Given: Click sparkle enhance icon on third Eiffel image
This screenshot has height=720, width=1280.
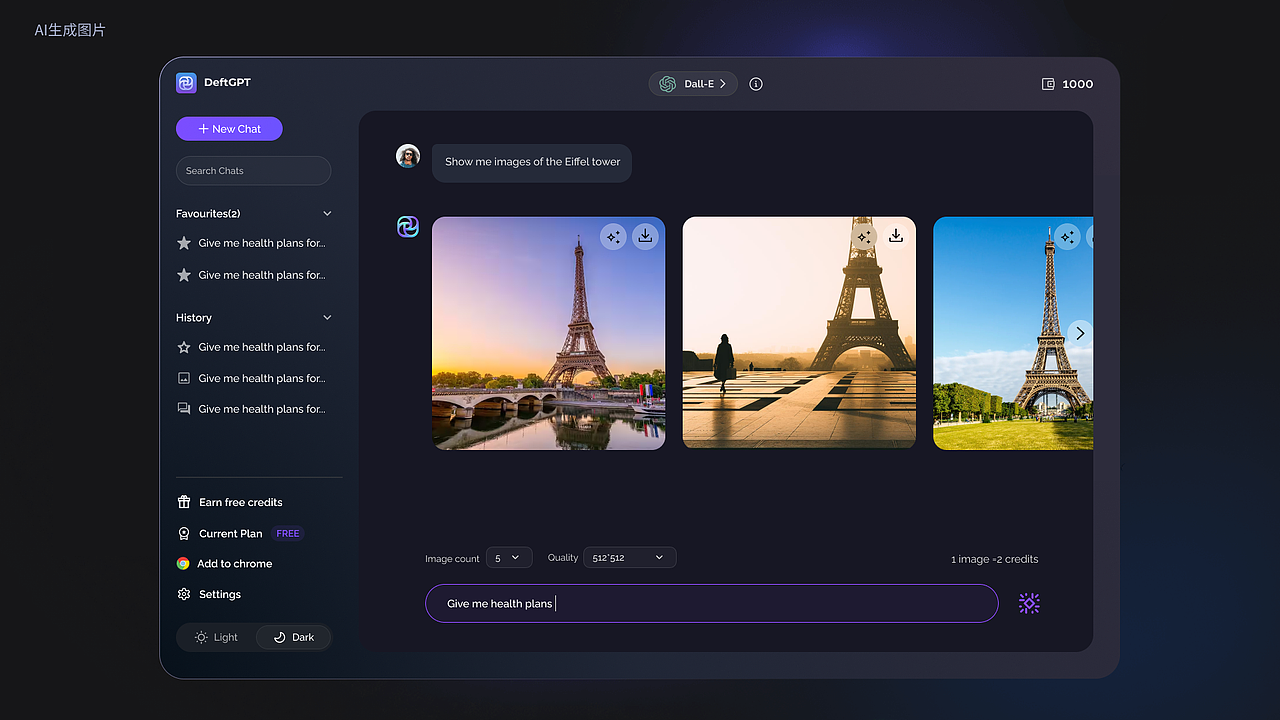Looking at the screenshot, I should pyautogui.click(x=1067, y=237).
